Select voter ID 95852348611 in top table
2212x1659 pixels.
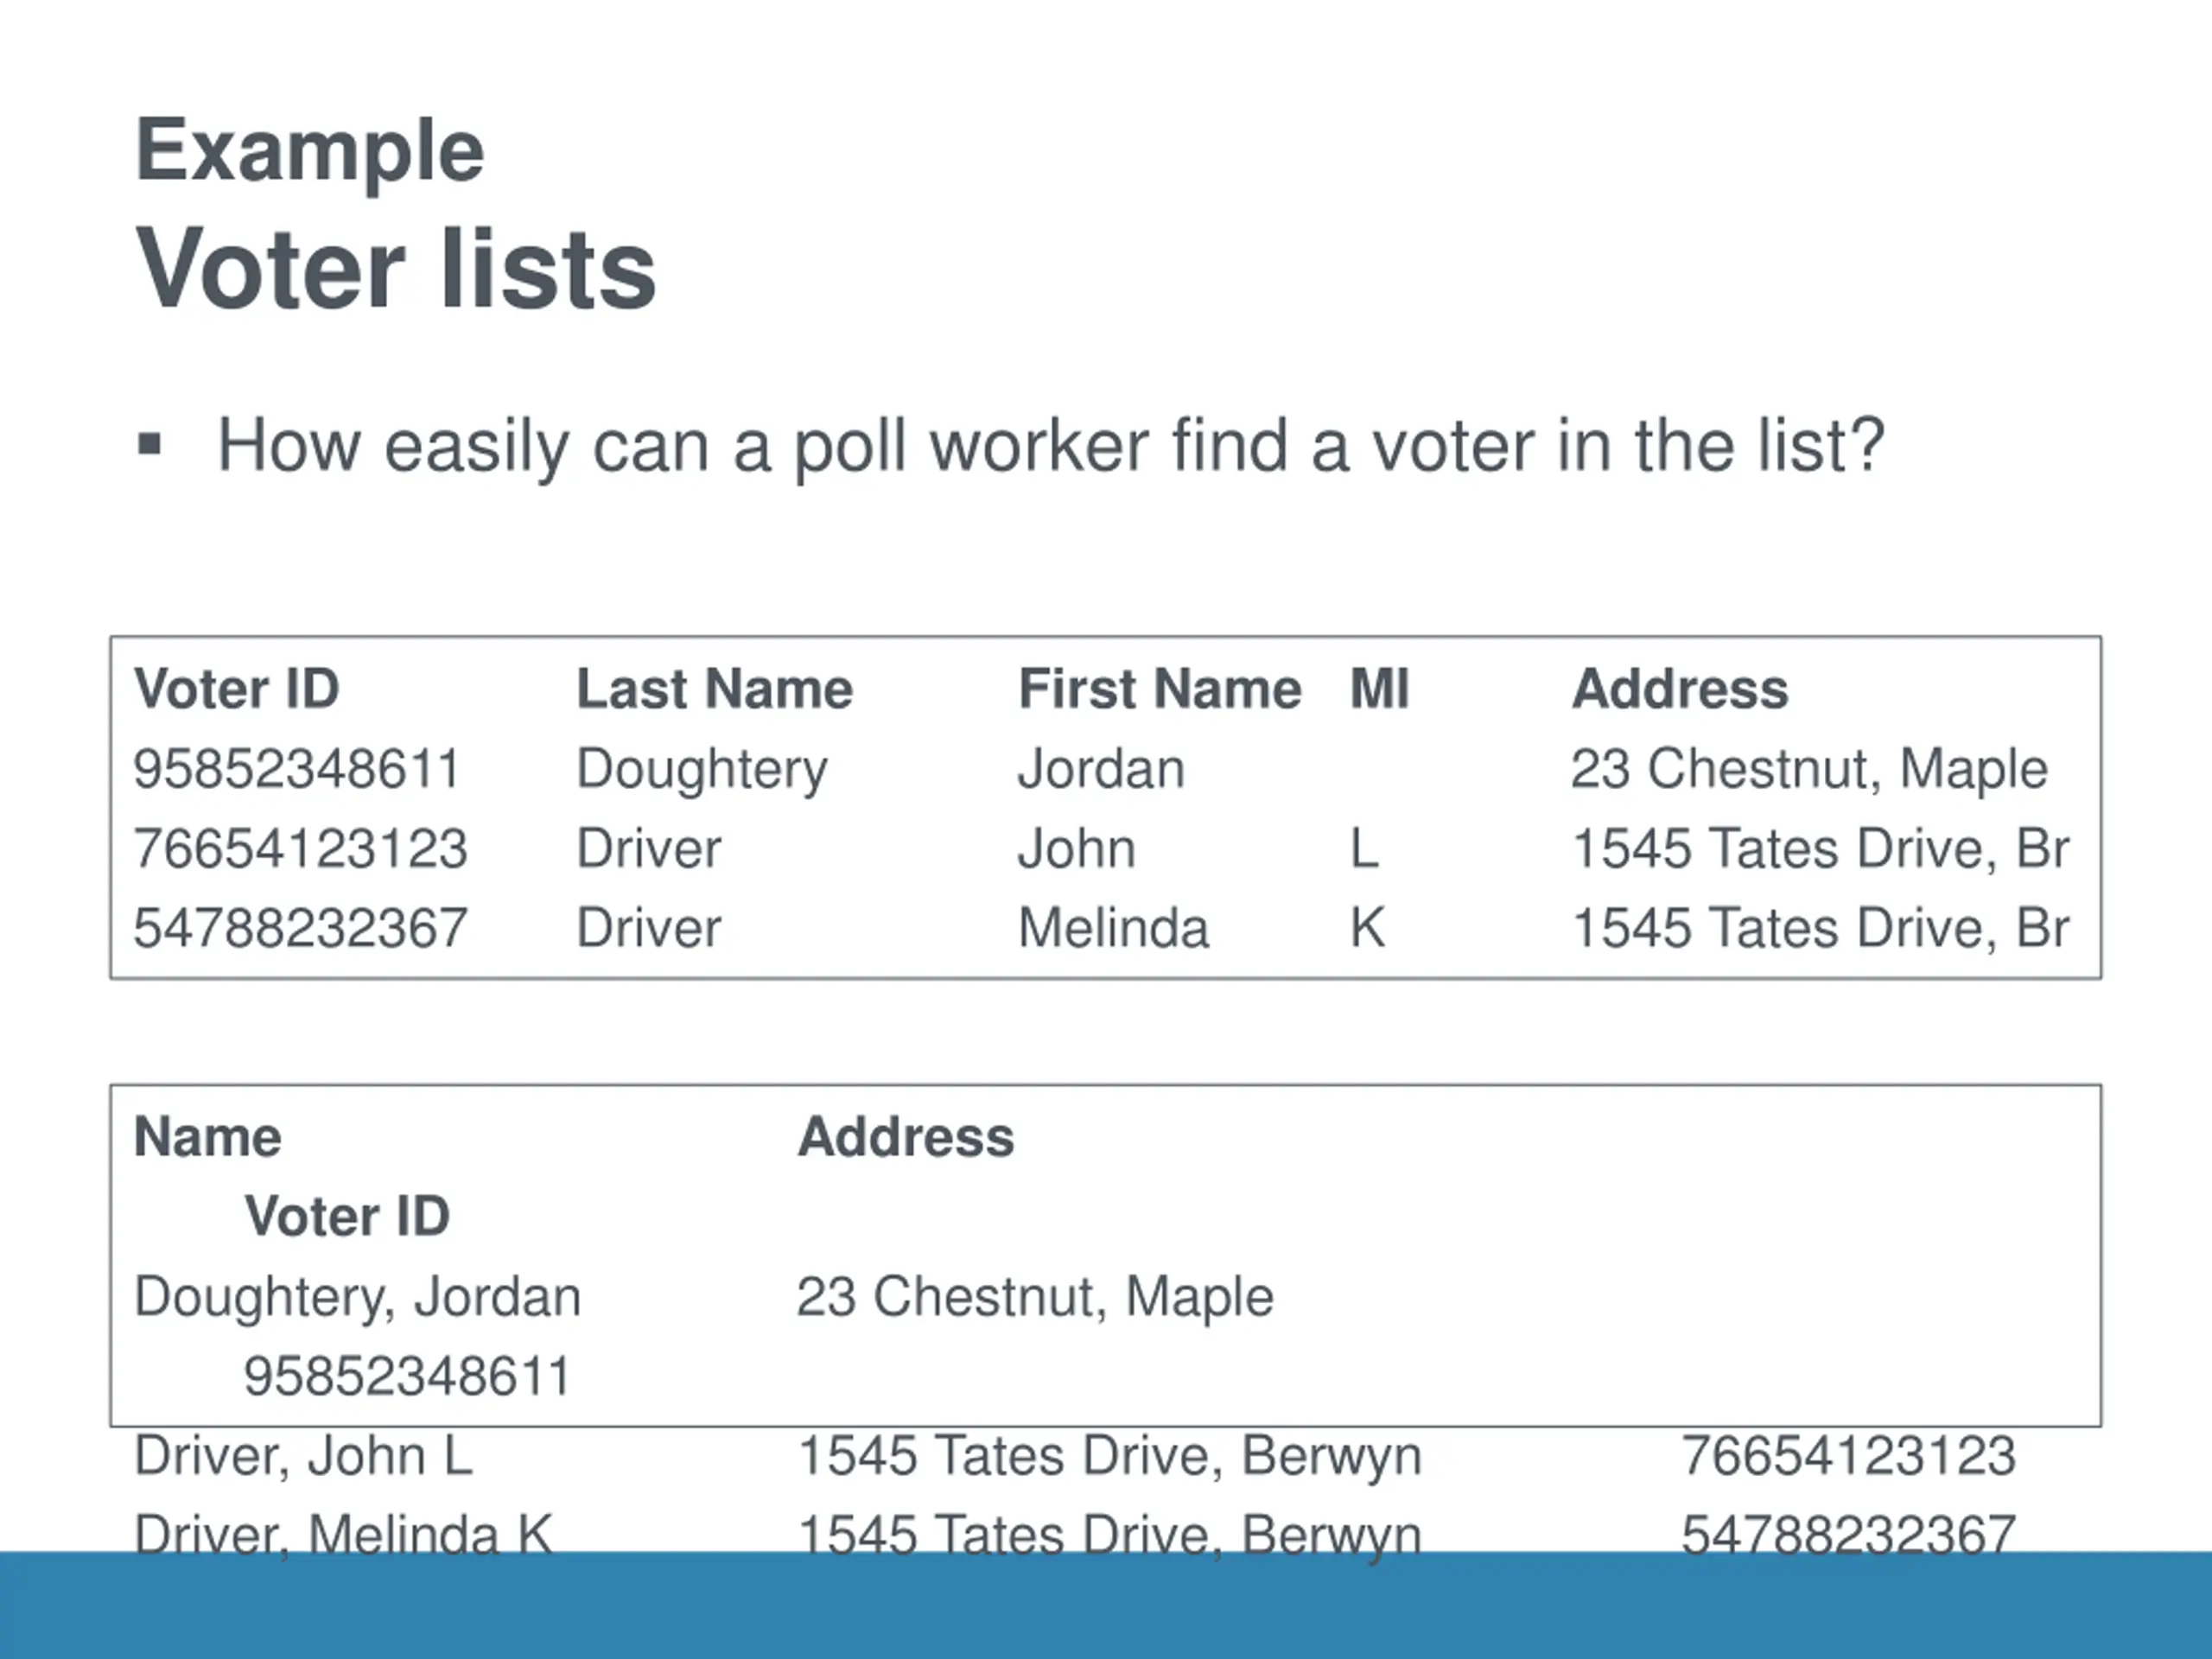tap(297, 769)
